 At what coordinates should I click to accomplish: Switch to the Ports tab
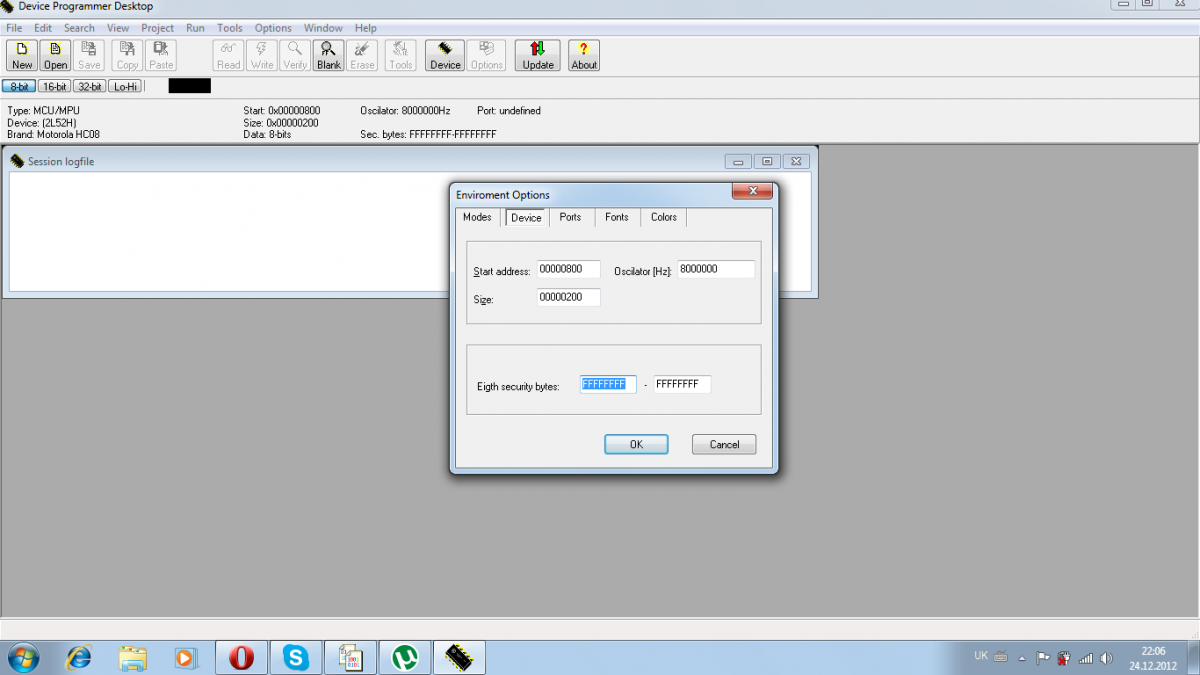[x=570, y=217]
